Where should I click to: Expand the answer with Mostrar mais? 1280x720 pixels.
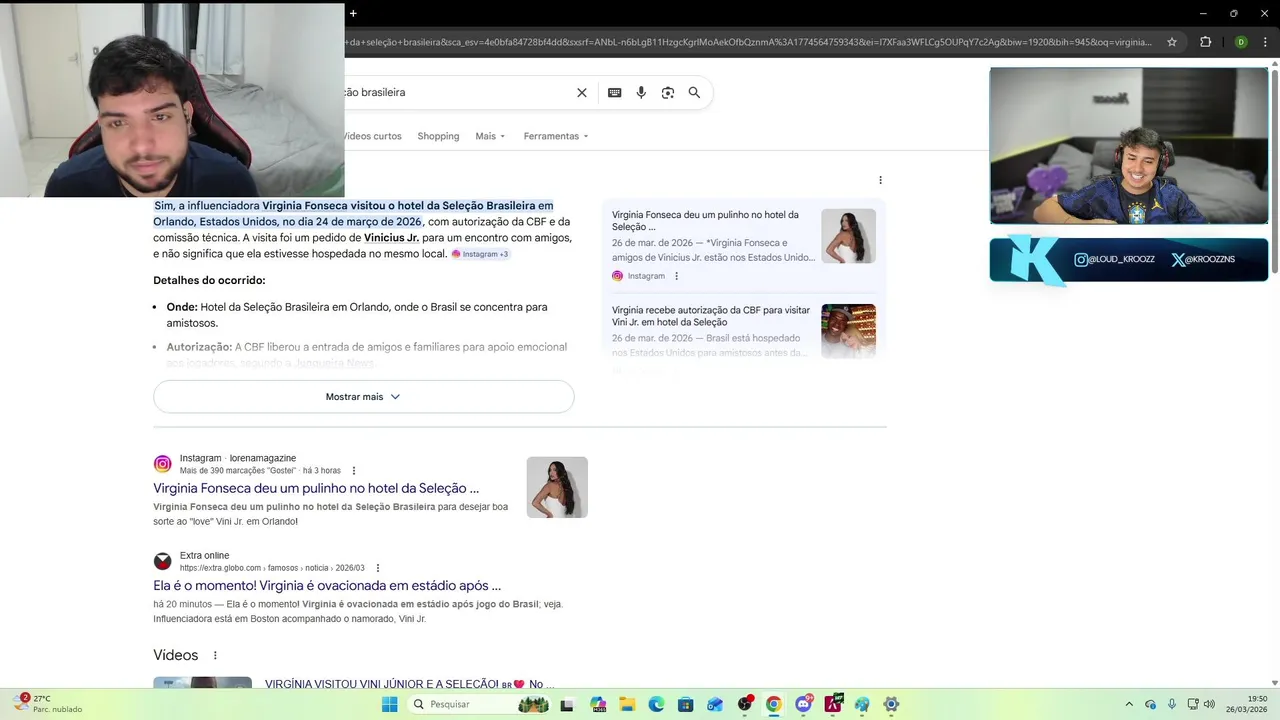click(x=363, y=397)
